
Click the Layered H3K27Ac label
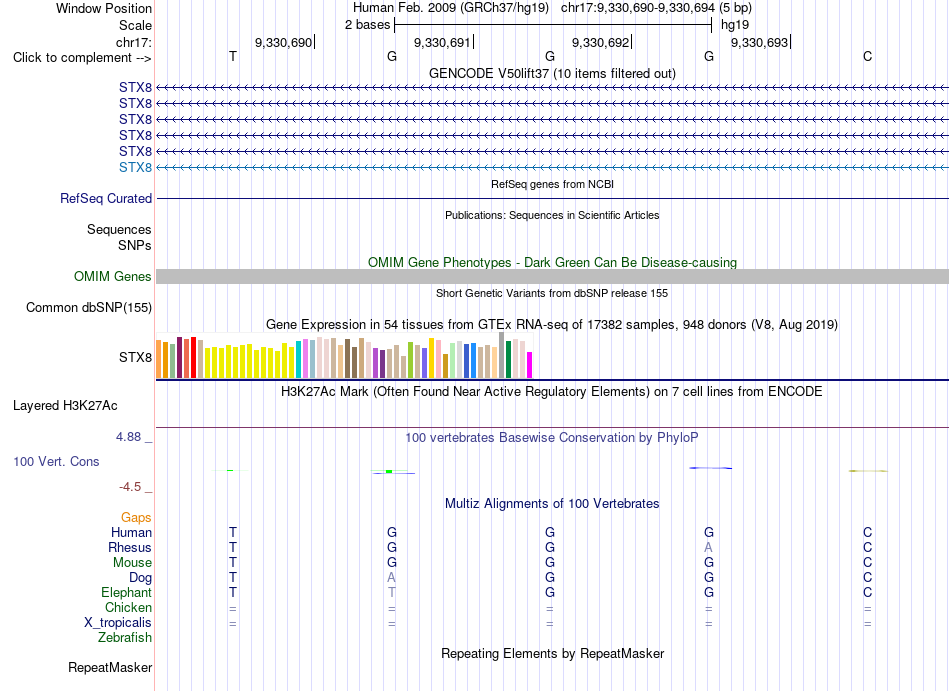[x=65, y=406]
